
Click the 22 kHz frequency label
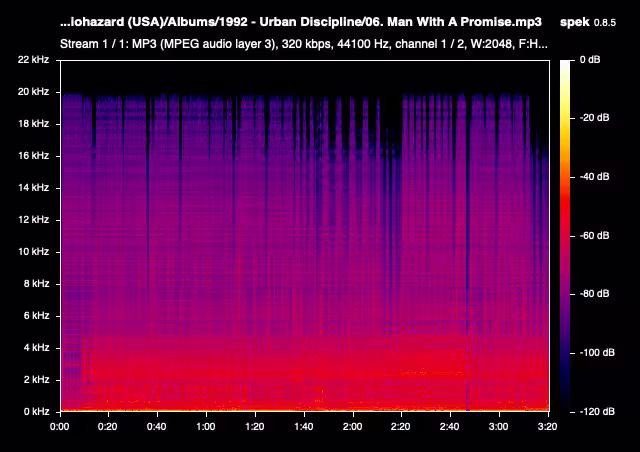33,60
